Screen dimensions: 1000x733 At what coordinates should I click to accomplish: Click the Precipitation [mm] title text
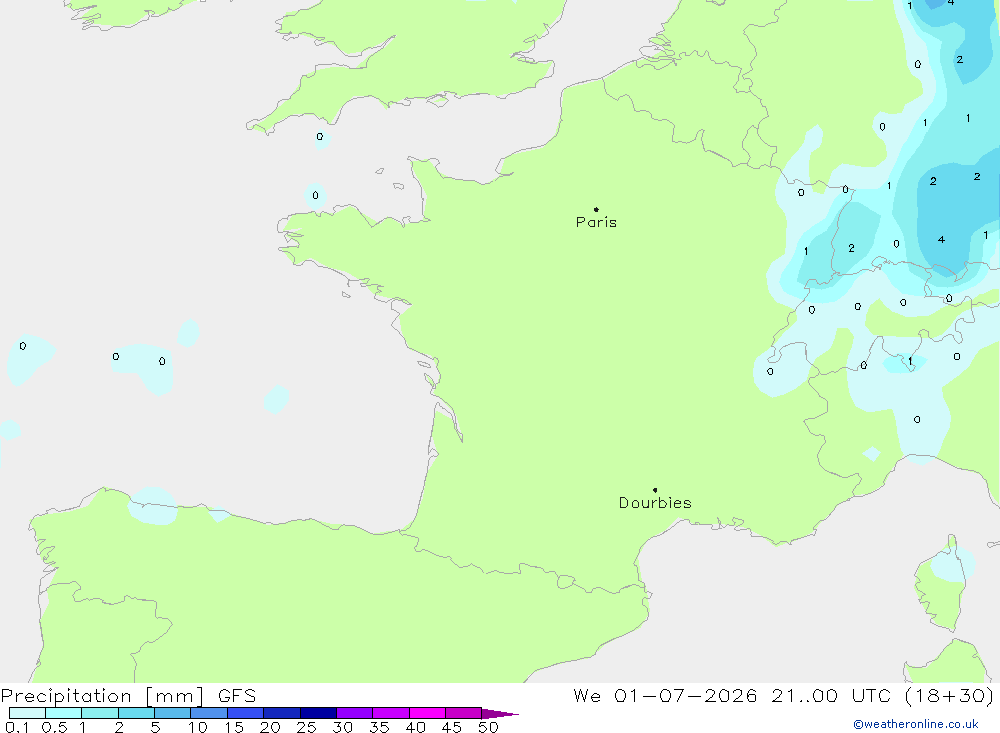(103, 695)
